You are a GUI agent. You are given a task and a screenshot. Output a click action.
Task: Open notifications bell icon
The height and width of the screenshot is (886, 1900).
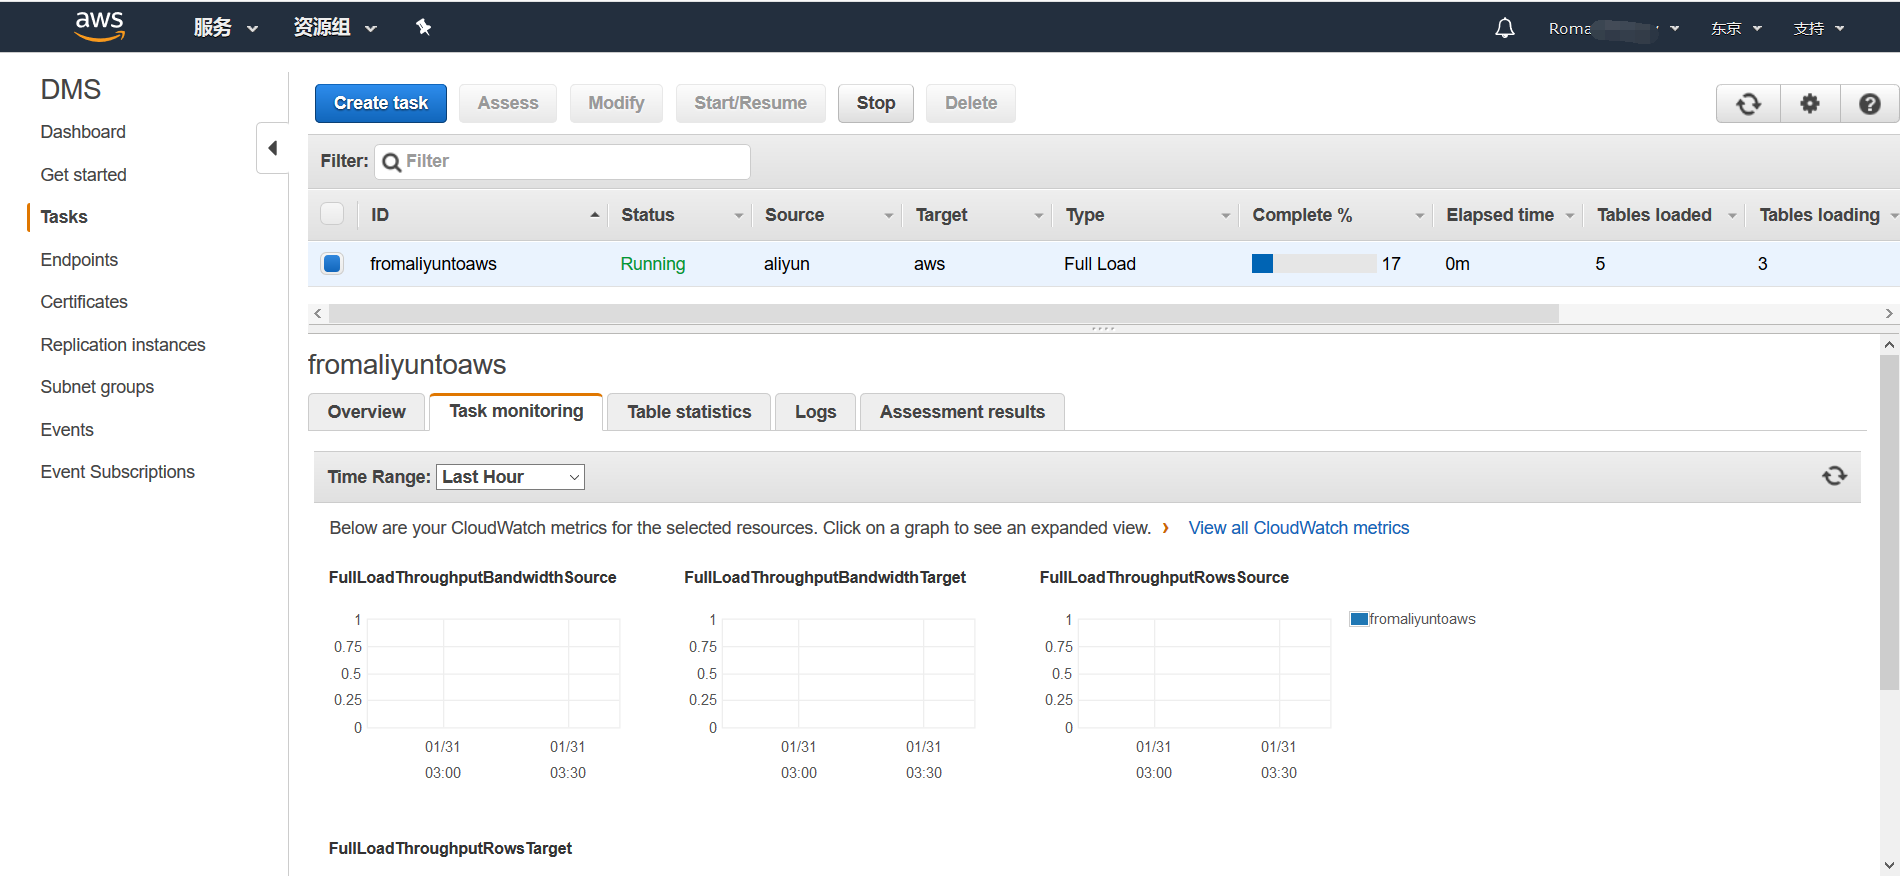1504,28
